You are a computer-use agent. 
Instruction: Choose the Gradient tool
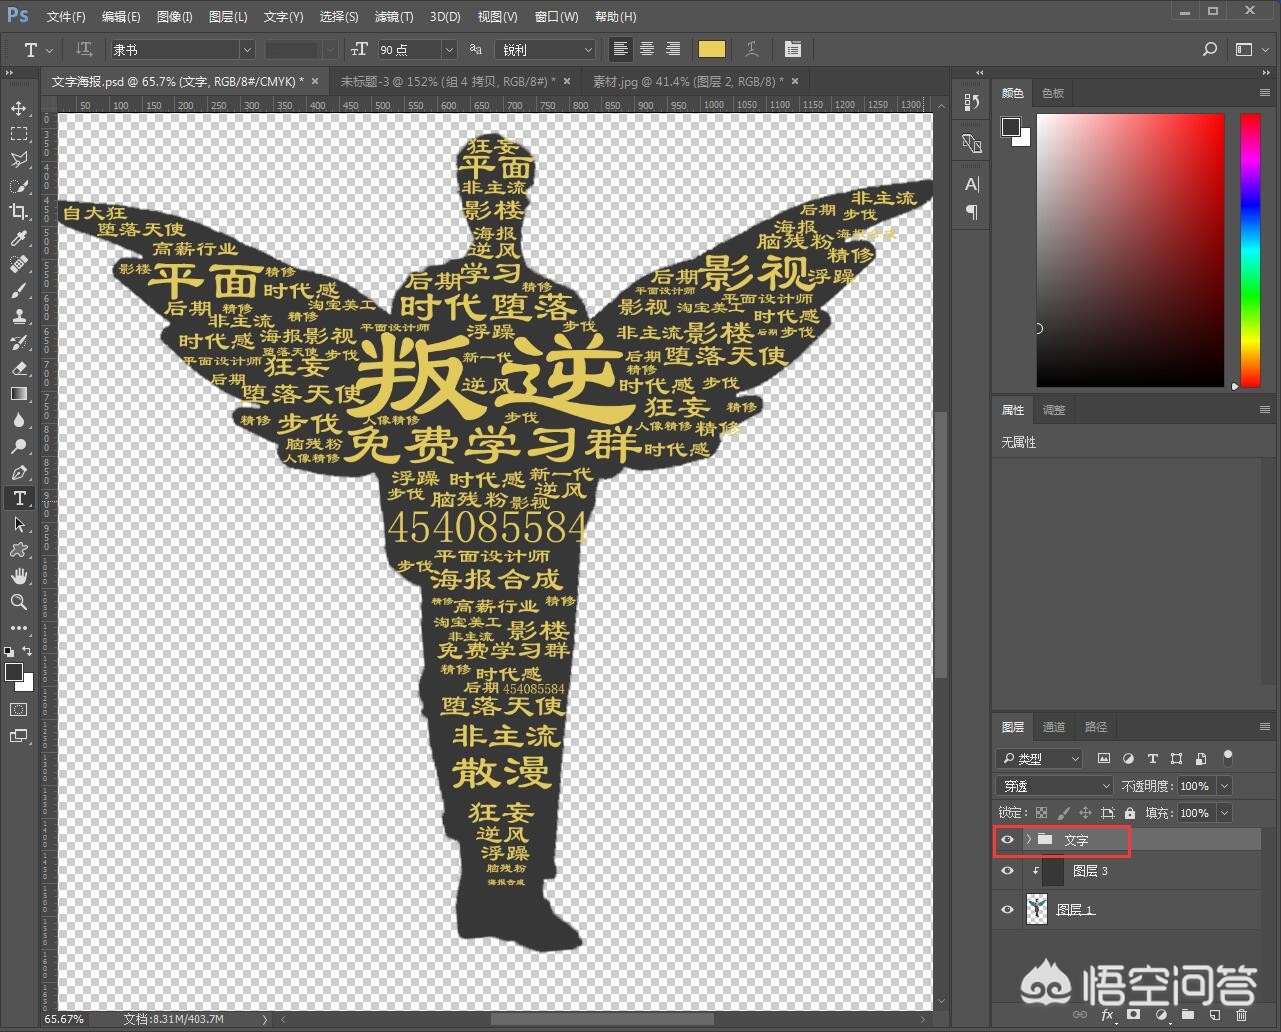pos(19,394)
